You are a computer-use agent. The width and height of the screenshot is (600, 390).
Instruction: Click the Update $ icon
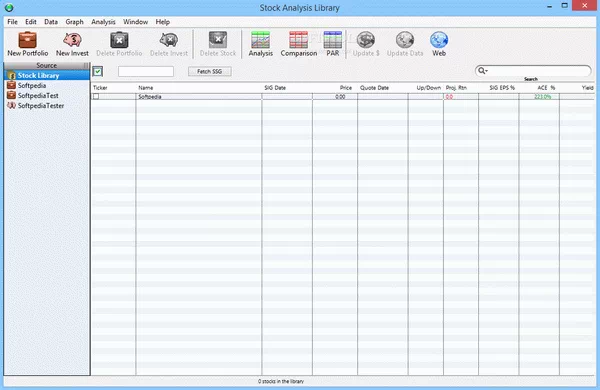coord(366,40)
